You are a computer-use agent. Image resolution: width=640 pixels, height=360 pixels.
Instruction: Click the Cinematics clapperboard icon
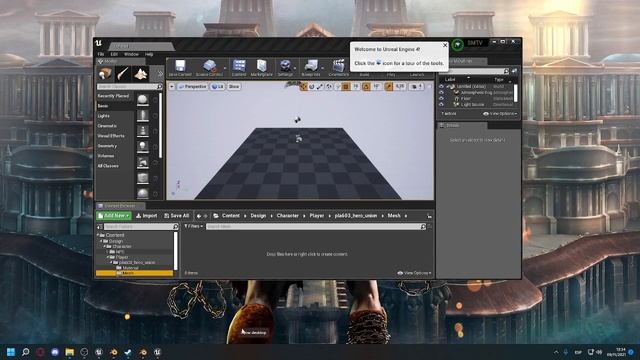pos(338,66)
